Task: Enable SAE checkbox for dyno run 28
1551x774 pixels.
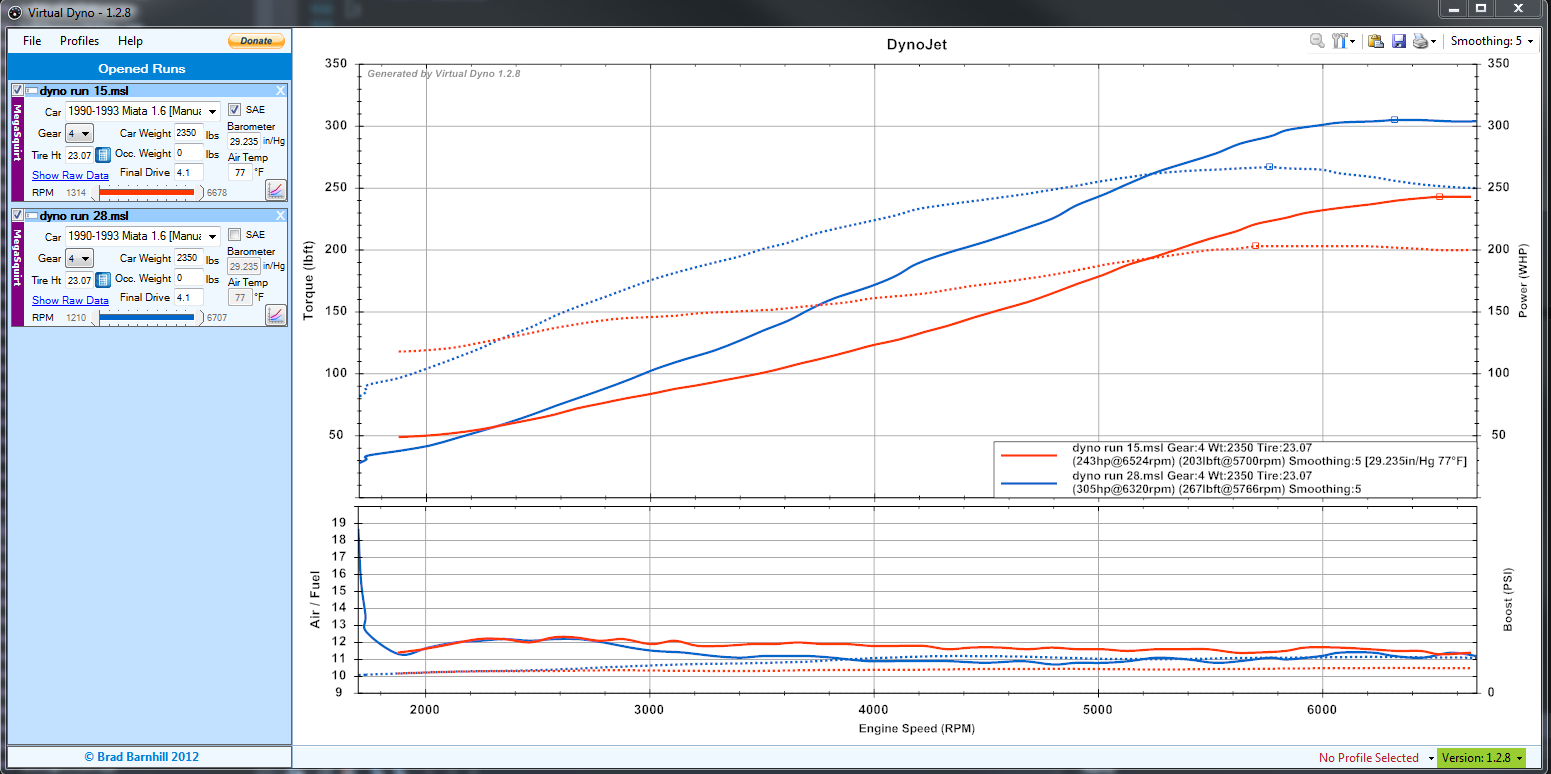Action: tap(234, 234)
